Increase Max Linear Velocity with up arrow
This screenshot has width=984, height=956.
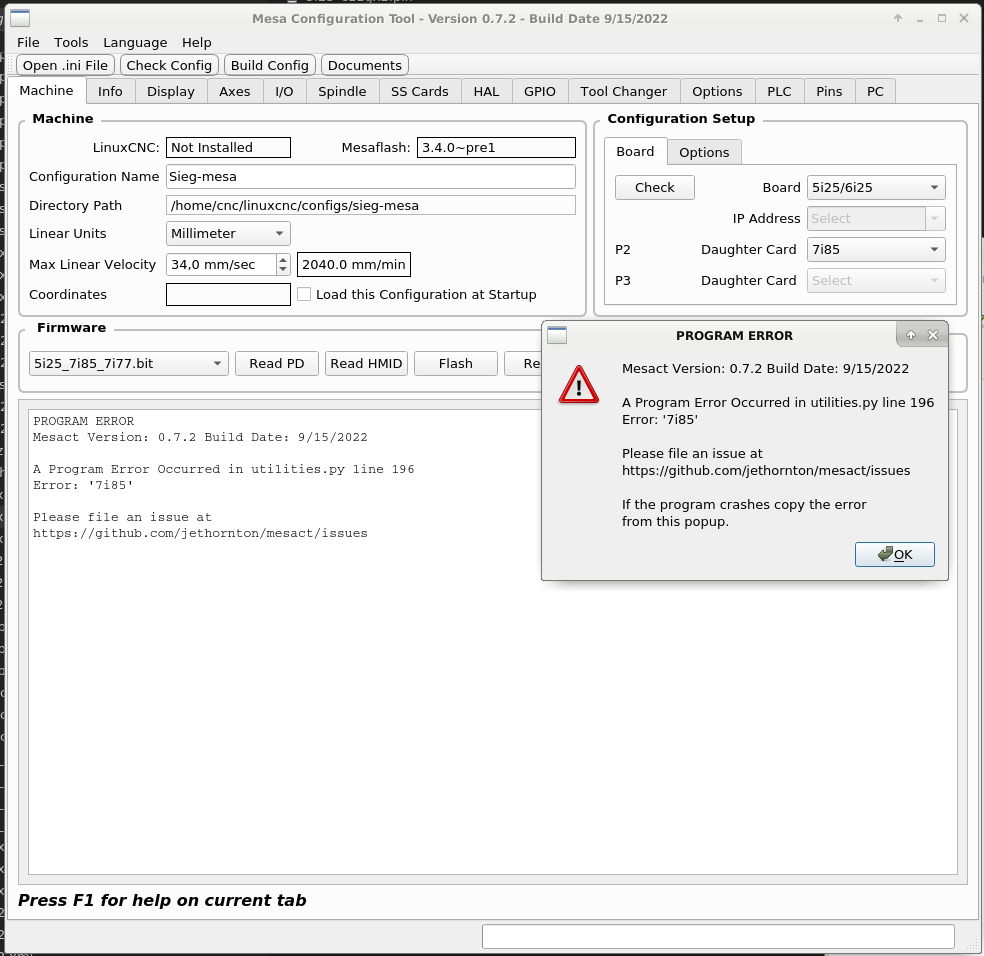[x=283, y=259]
